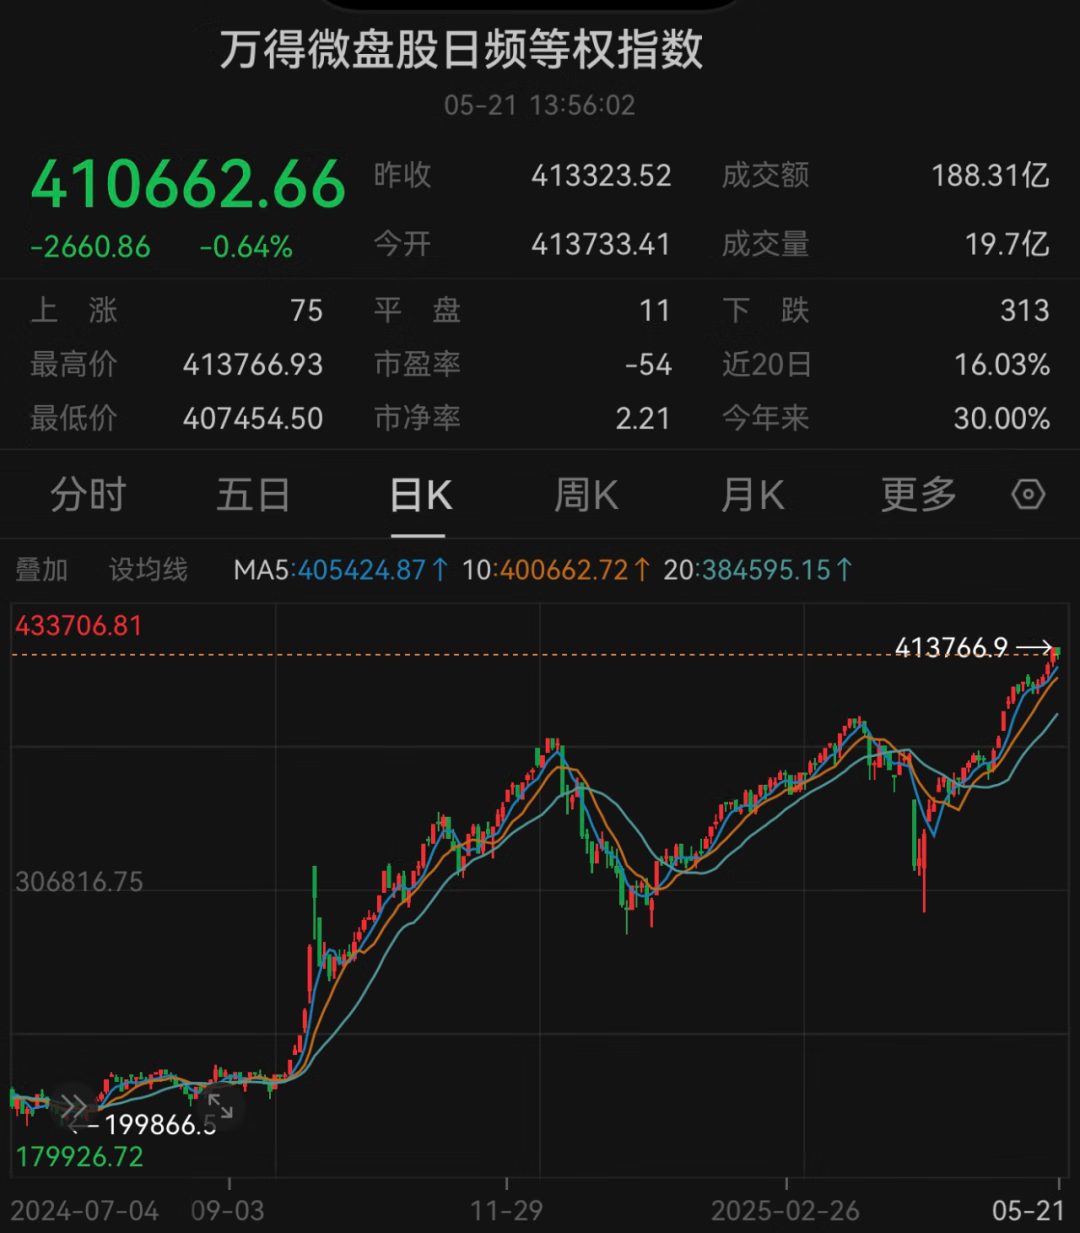Screen dimensions: 1080x1233
Task: Tap the index title 万得微盘股日频等权指数
Action: pos(462,49)
